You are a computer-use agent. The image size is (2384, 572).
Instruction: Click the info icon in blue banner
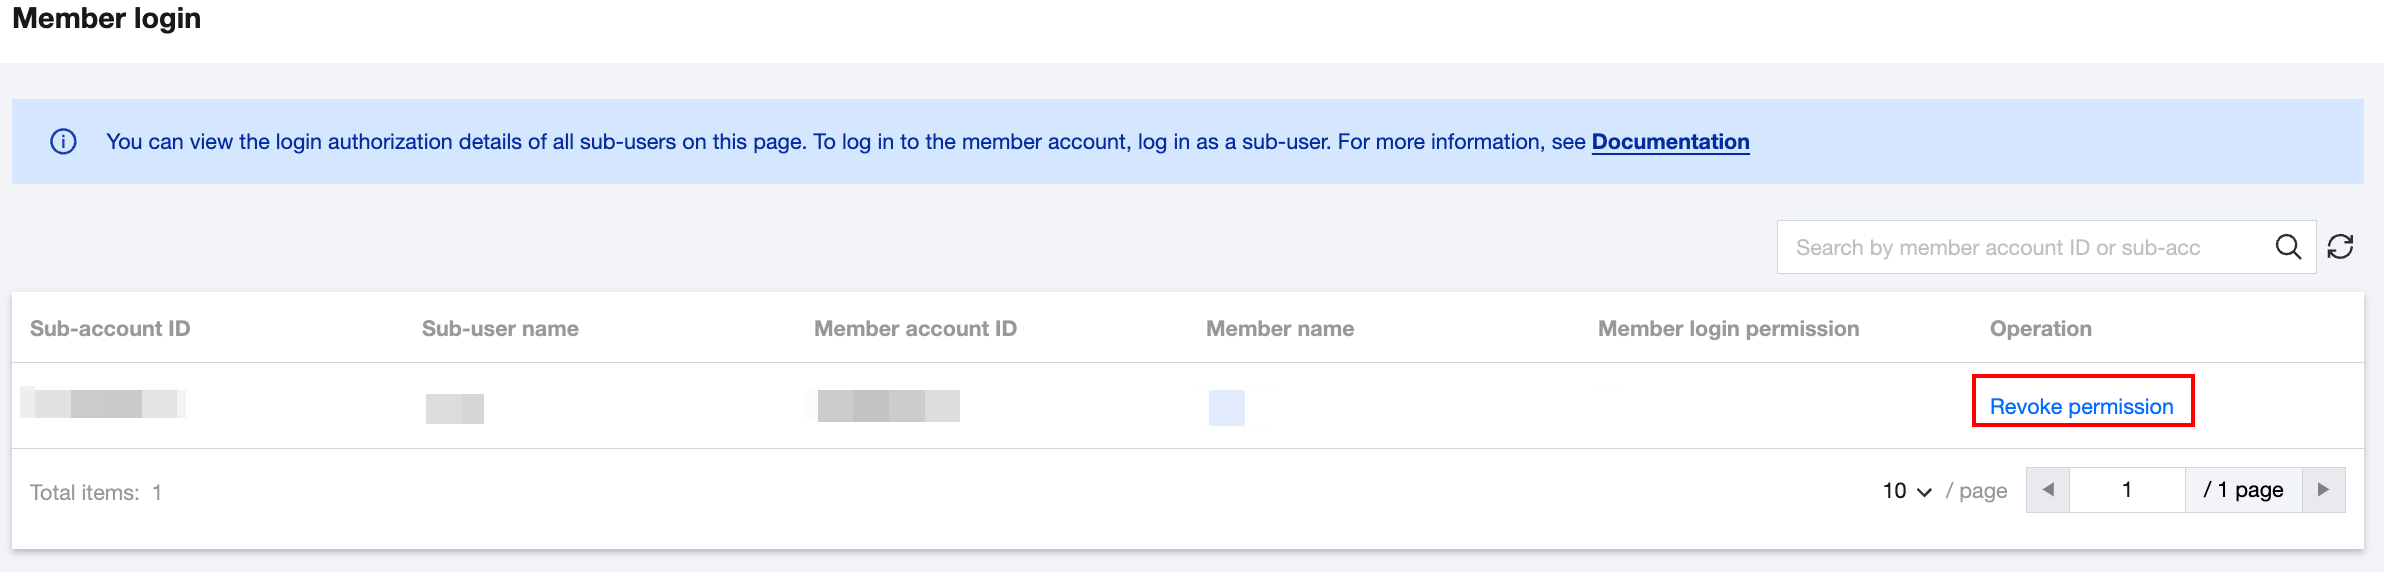(63, 142)
